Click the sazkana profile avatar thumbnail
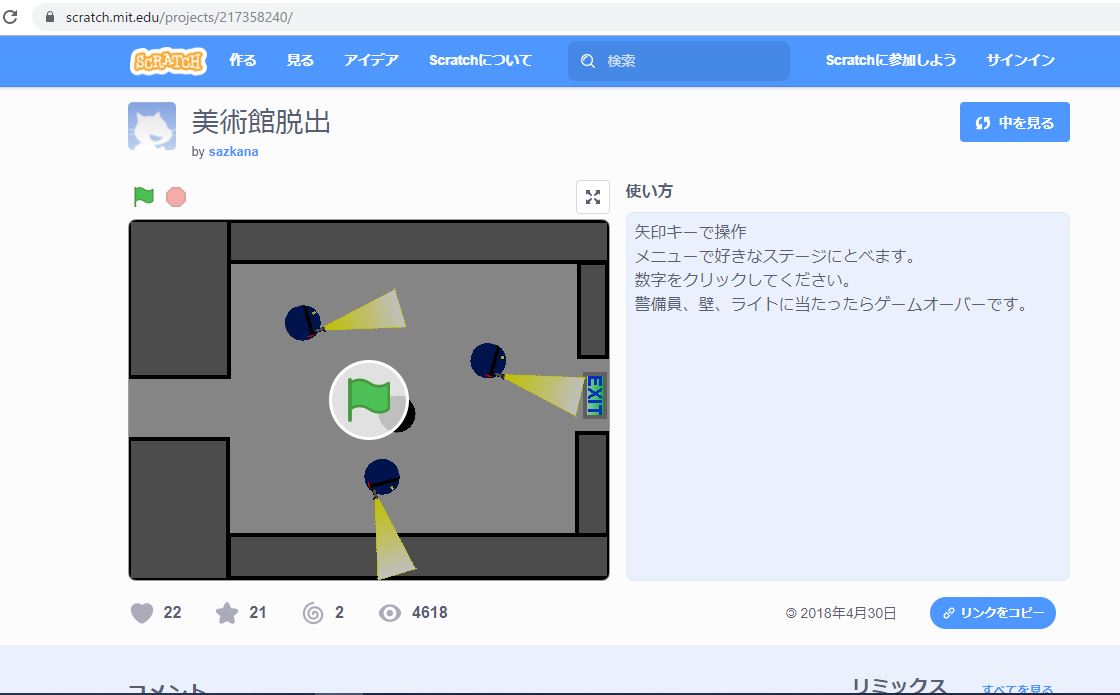Screen dimensions: 1120x695 tap(152, 126)
